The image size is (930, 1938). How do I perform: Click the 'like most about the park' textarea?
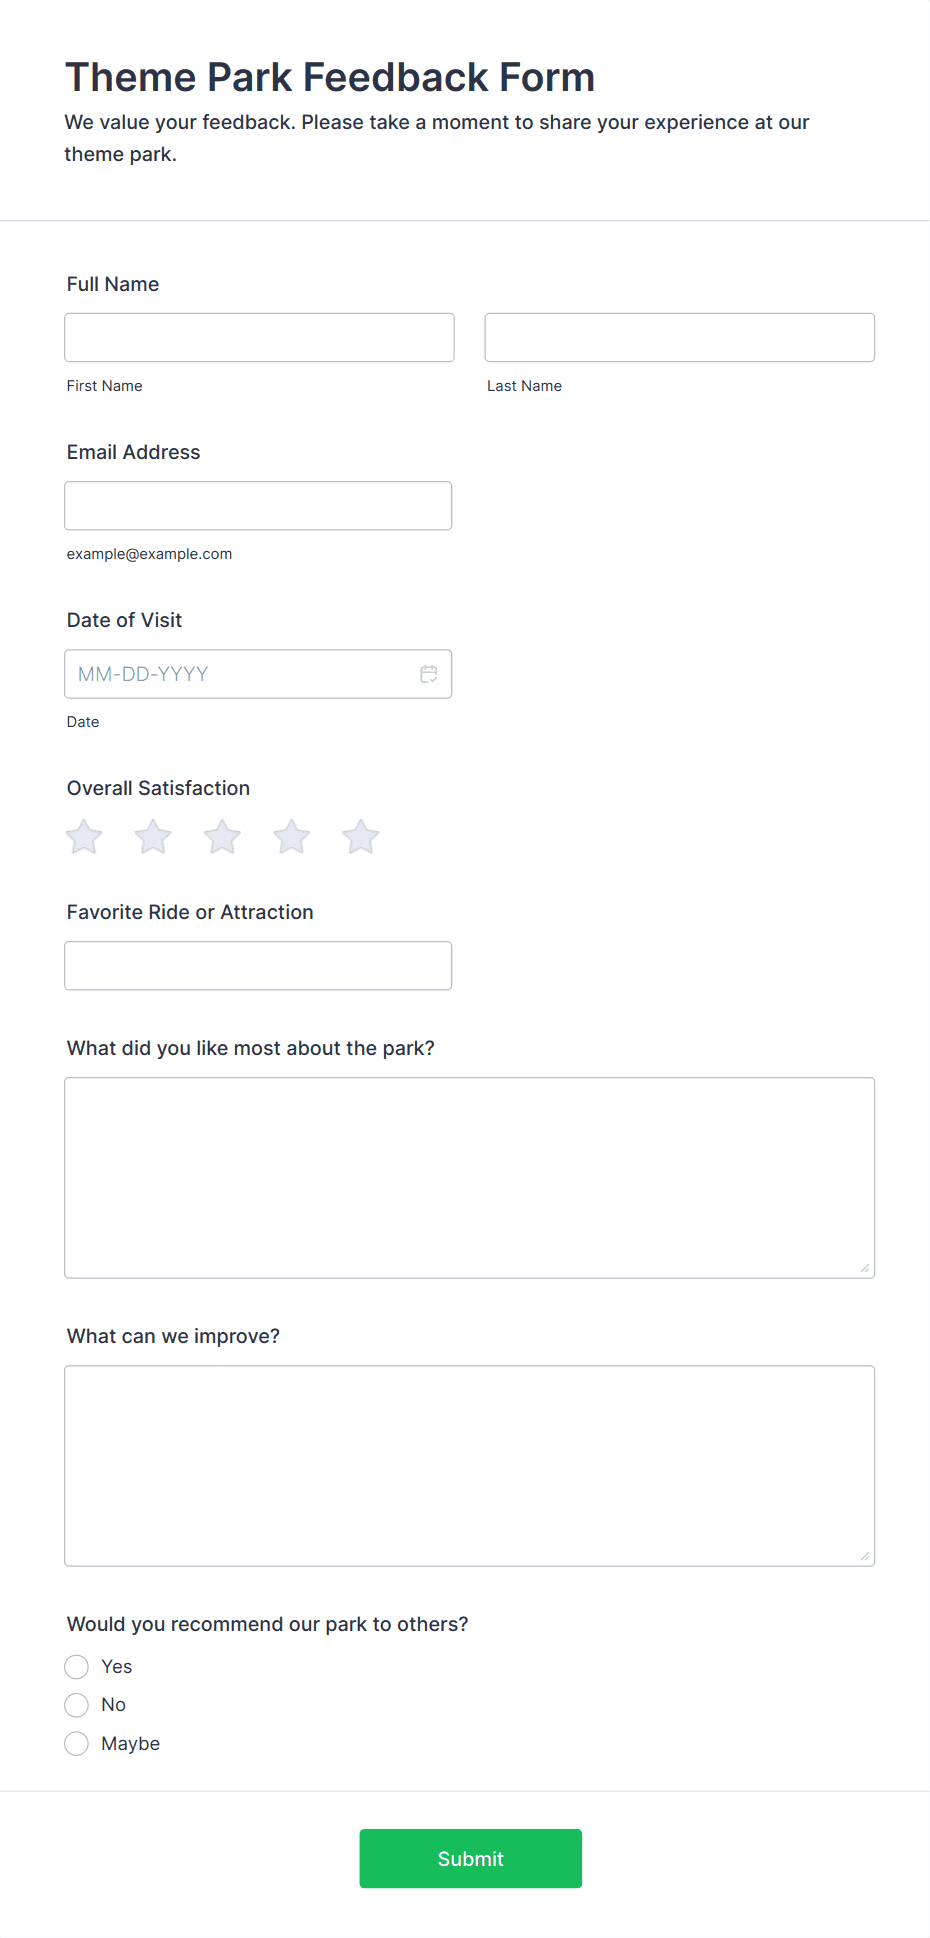point(469,1177)
